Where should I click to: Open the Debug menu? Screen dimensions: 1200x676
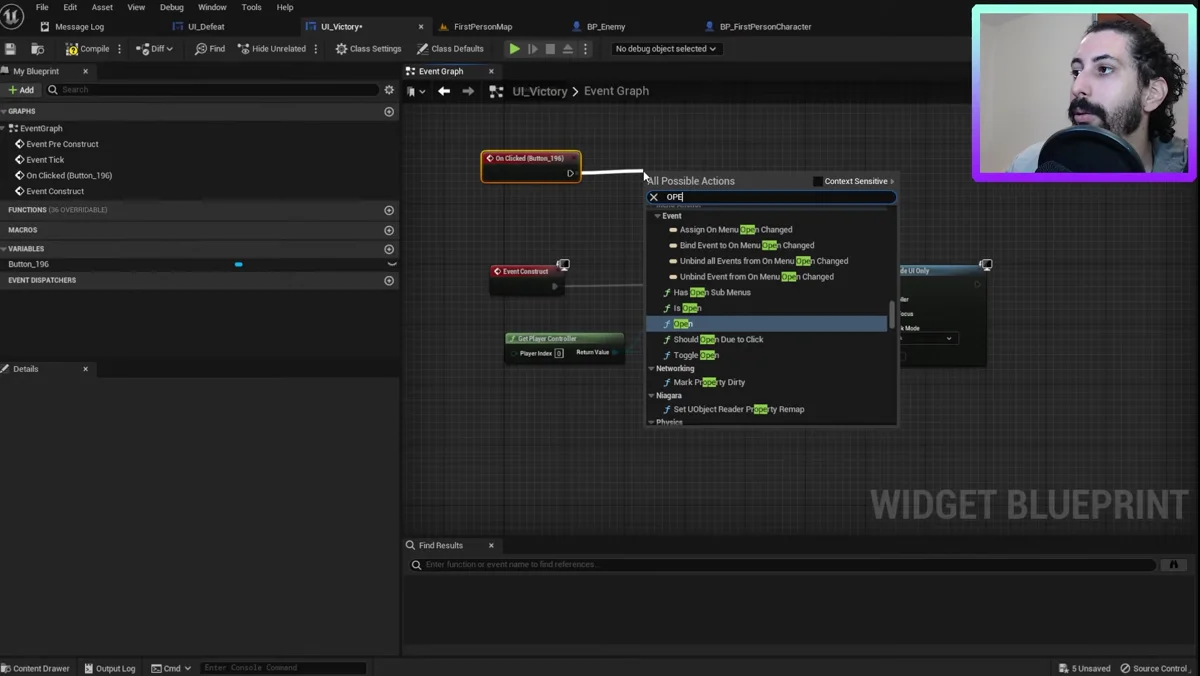[x=172, y=7]
